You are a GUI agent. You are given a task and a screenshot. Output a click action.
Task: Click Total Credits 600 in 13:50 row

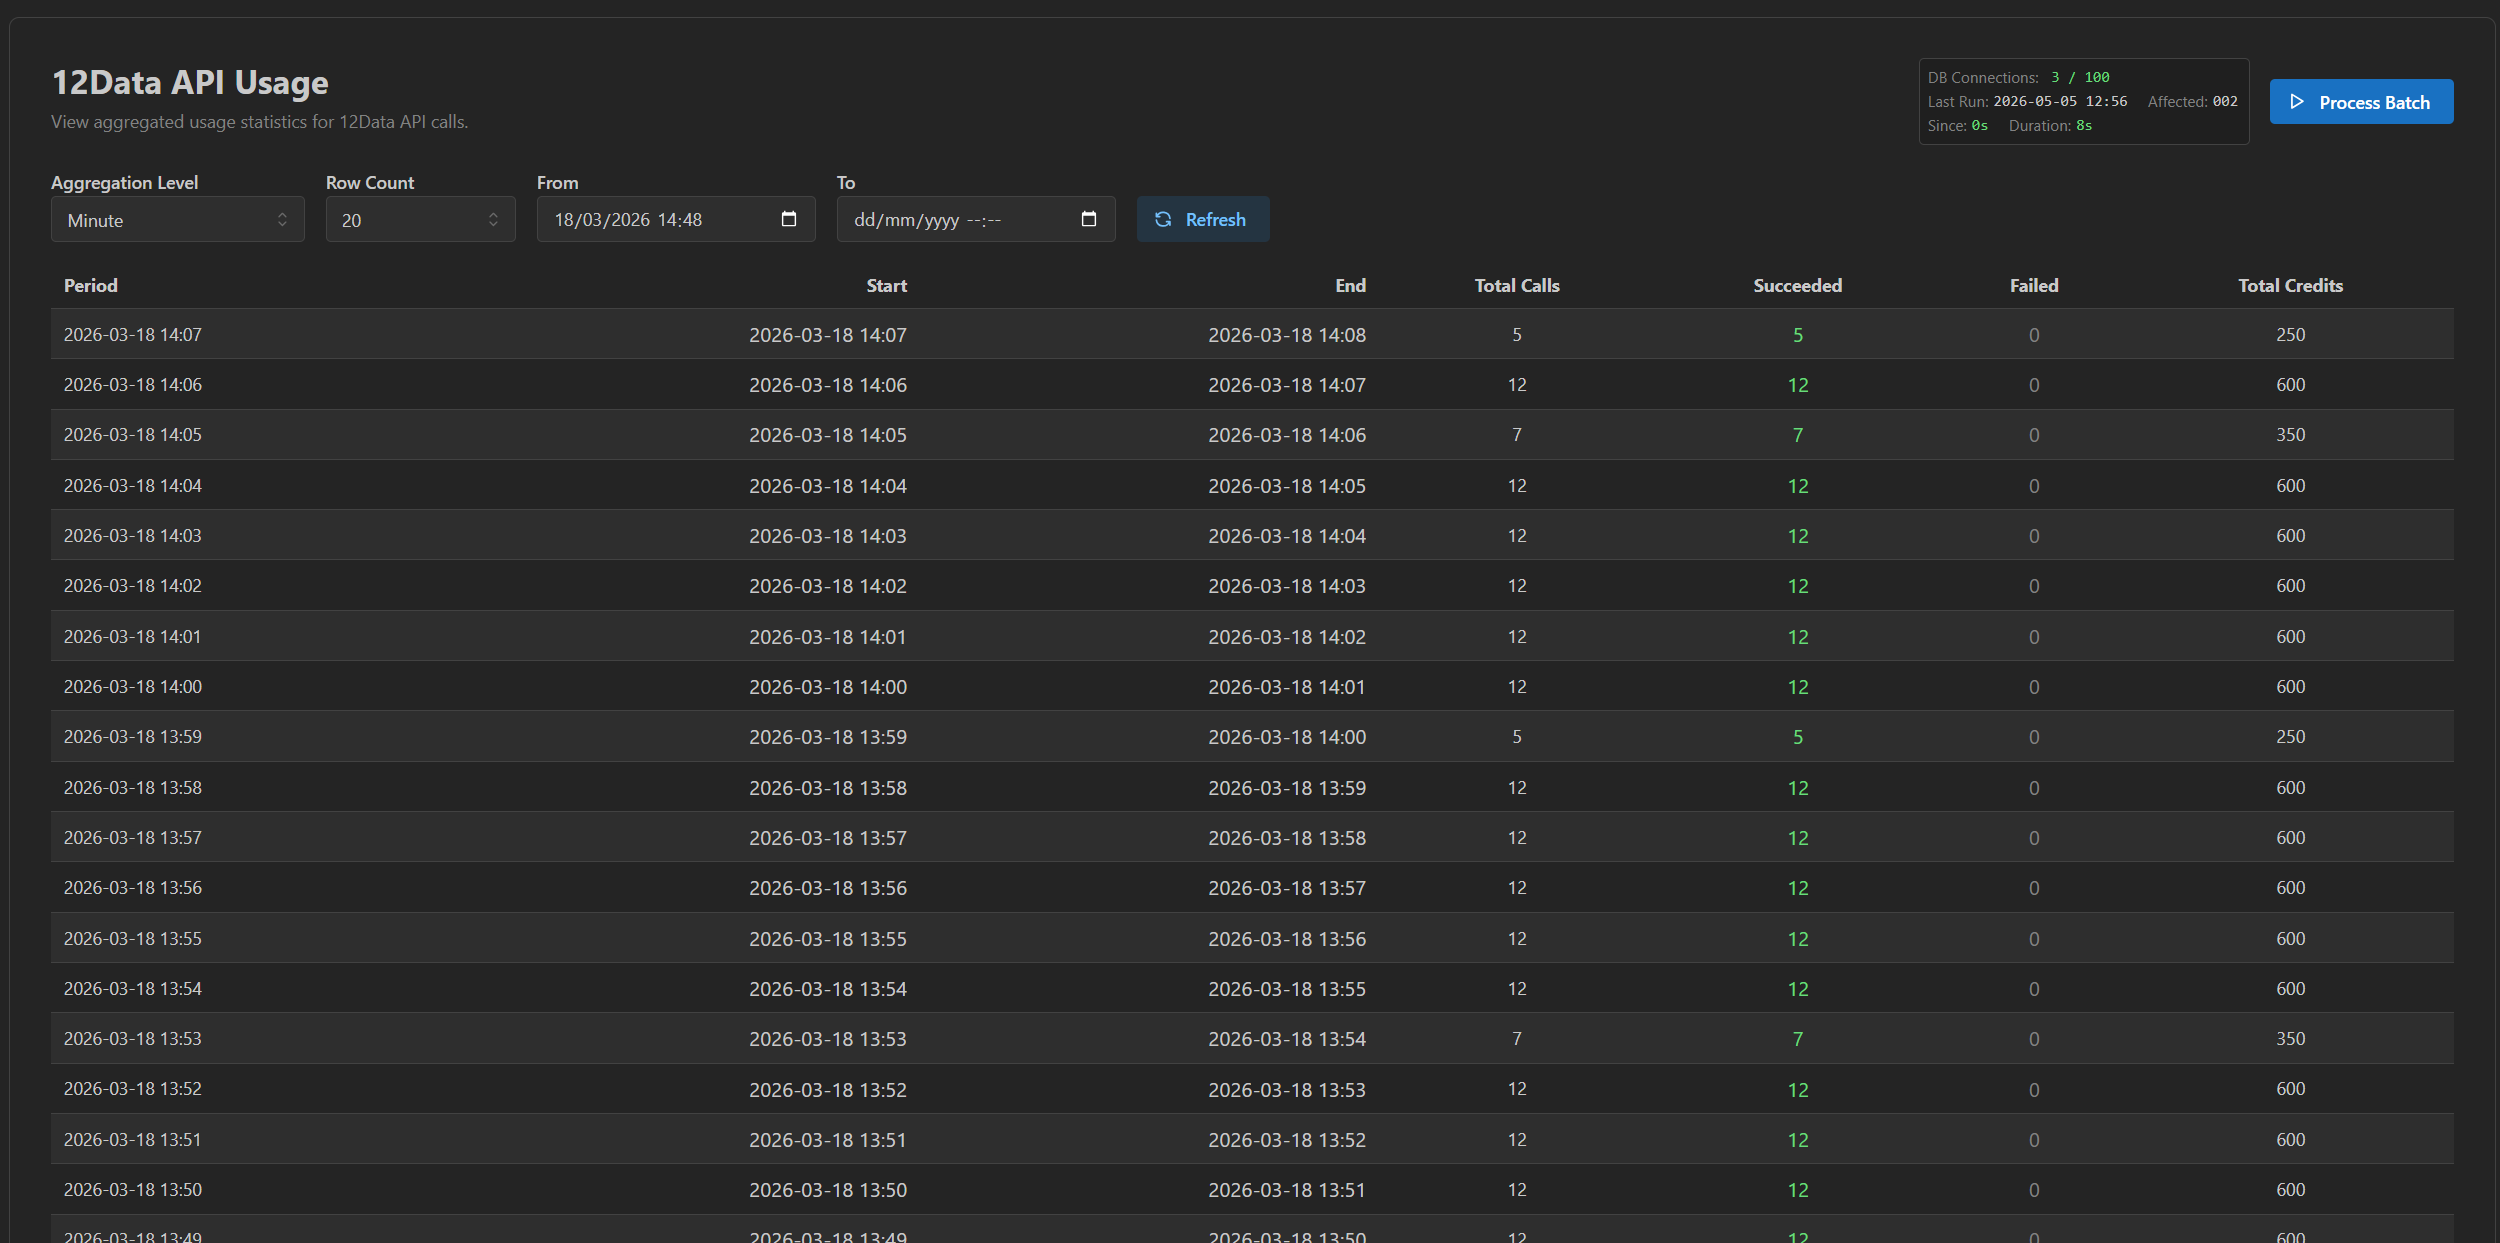[2290, 1190]
